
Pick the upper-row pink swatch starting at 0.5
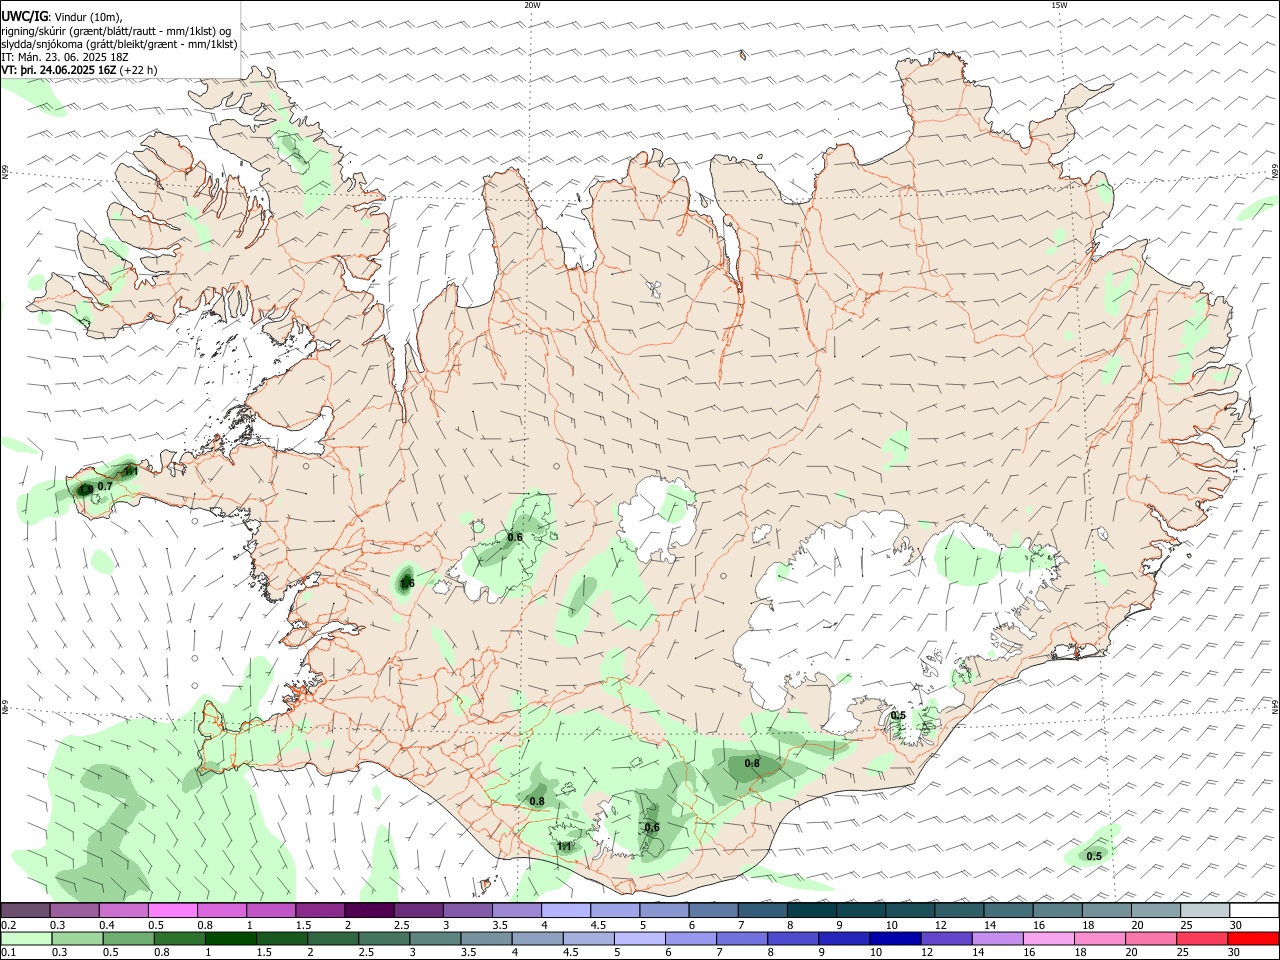click(x=172, y=911)
